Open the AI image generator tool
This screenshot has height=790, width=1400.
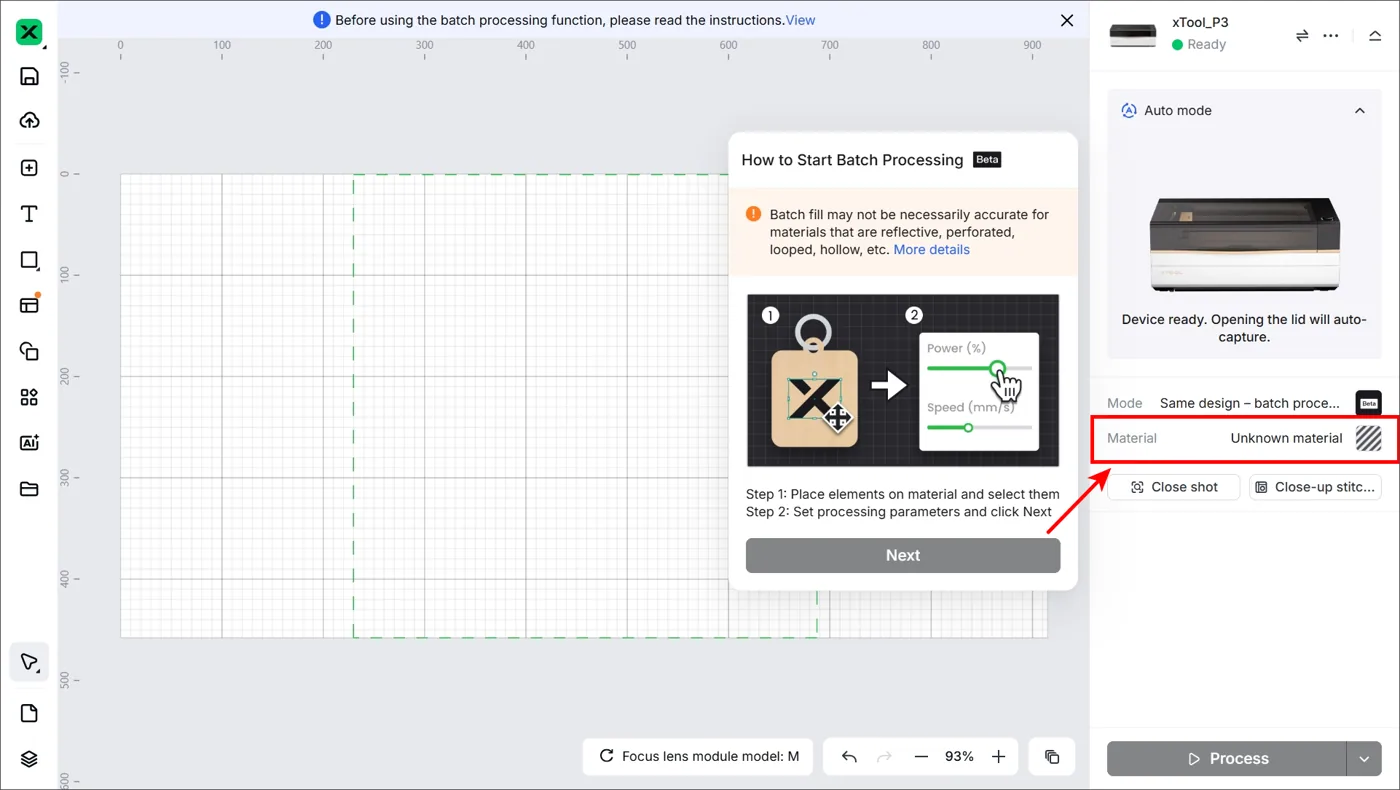pos(29,443)
